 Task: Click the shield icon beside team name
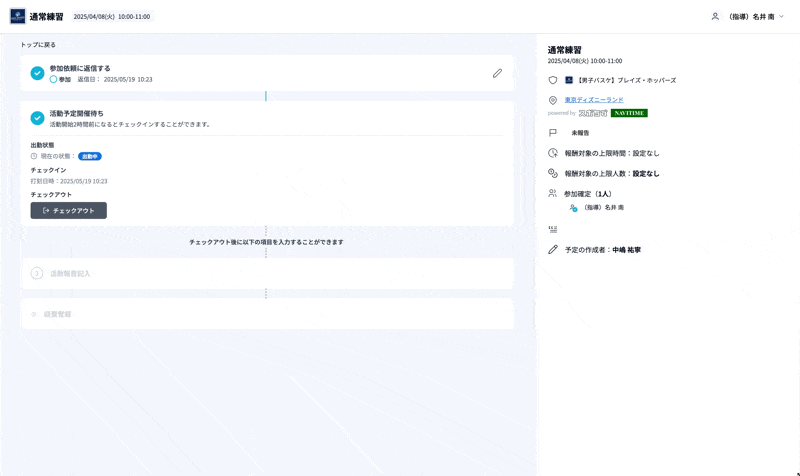553,80
